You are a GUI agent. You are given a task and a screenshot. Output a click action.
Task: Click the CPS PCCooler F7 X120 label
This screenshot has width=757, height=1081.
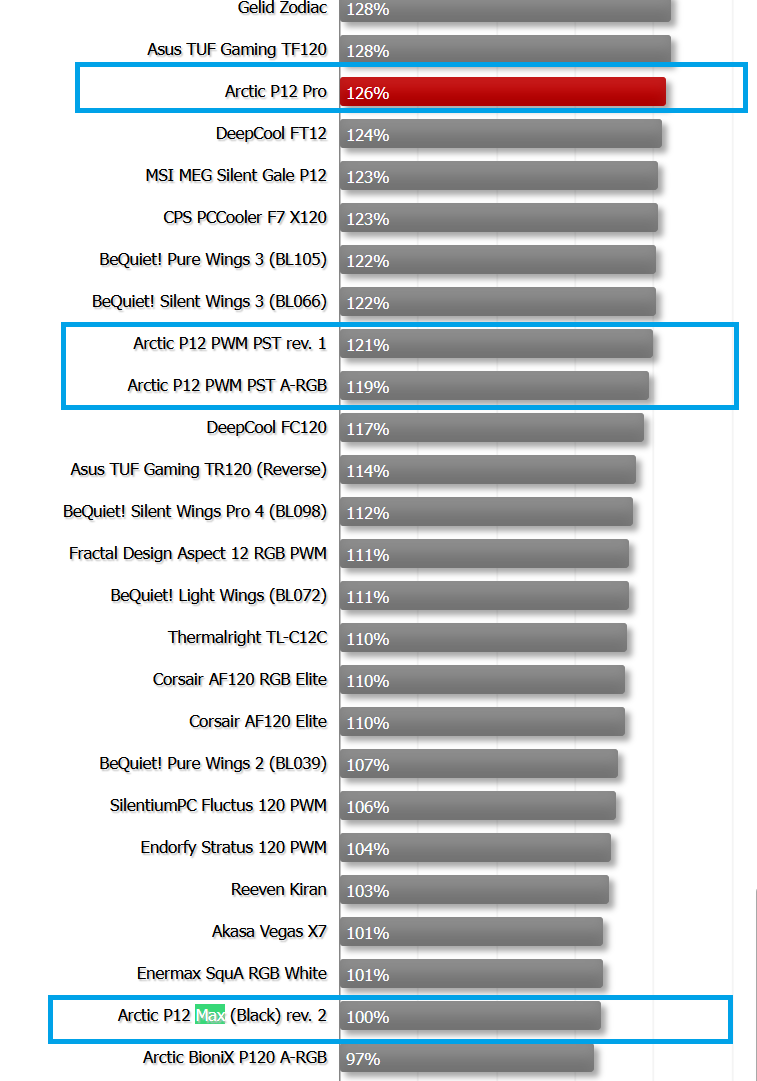245,218
